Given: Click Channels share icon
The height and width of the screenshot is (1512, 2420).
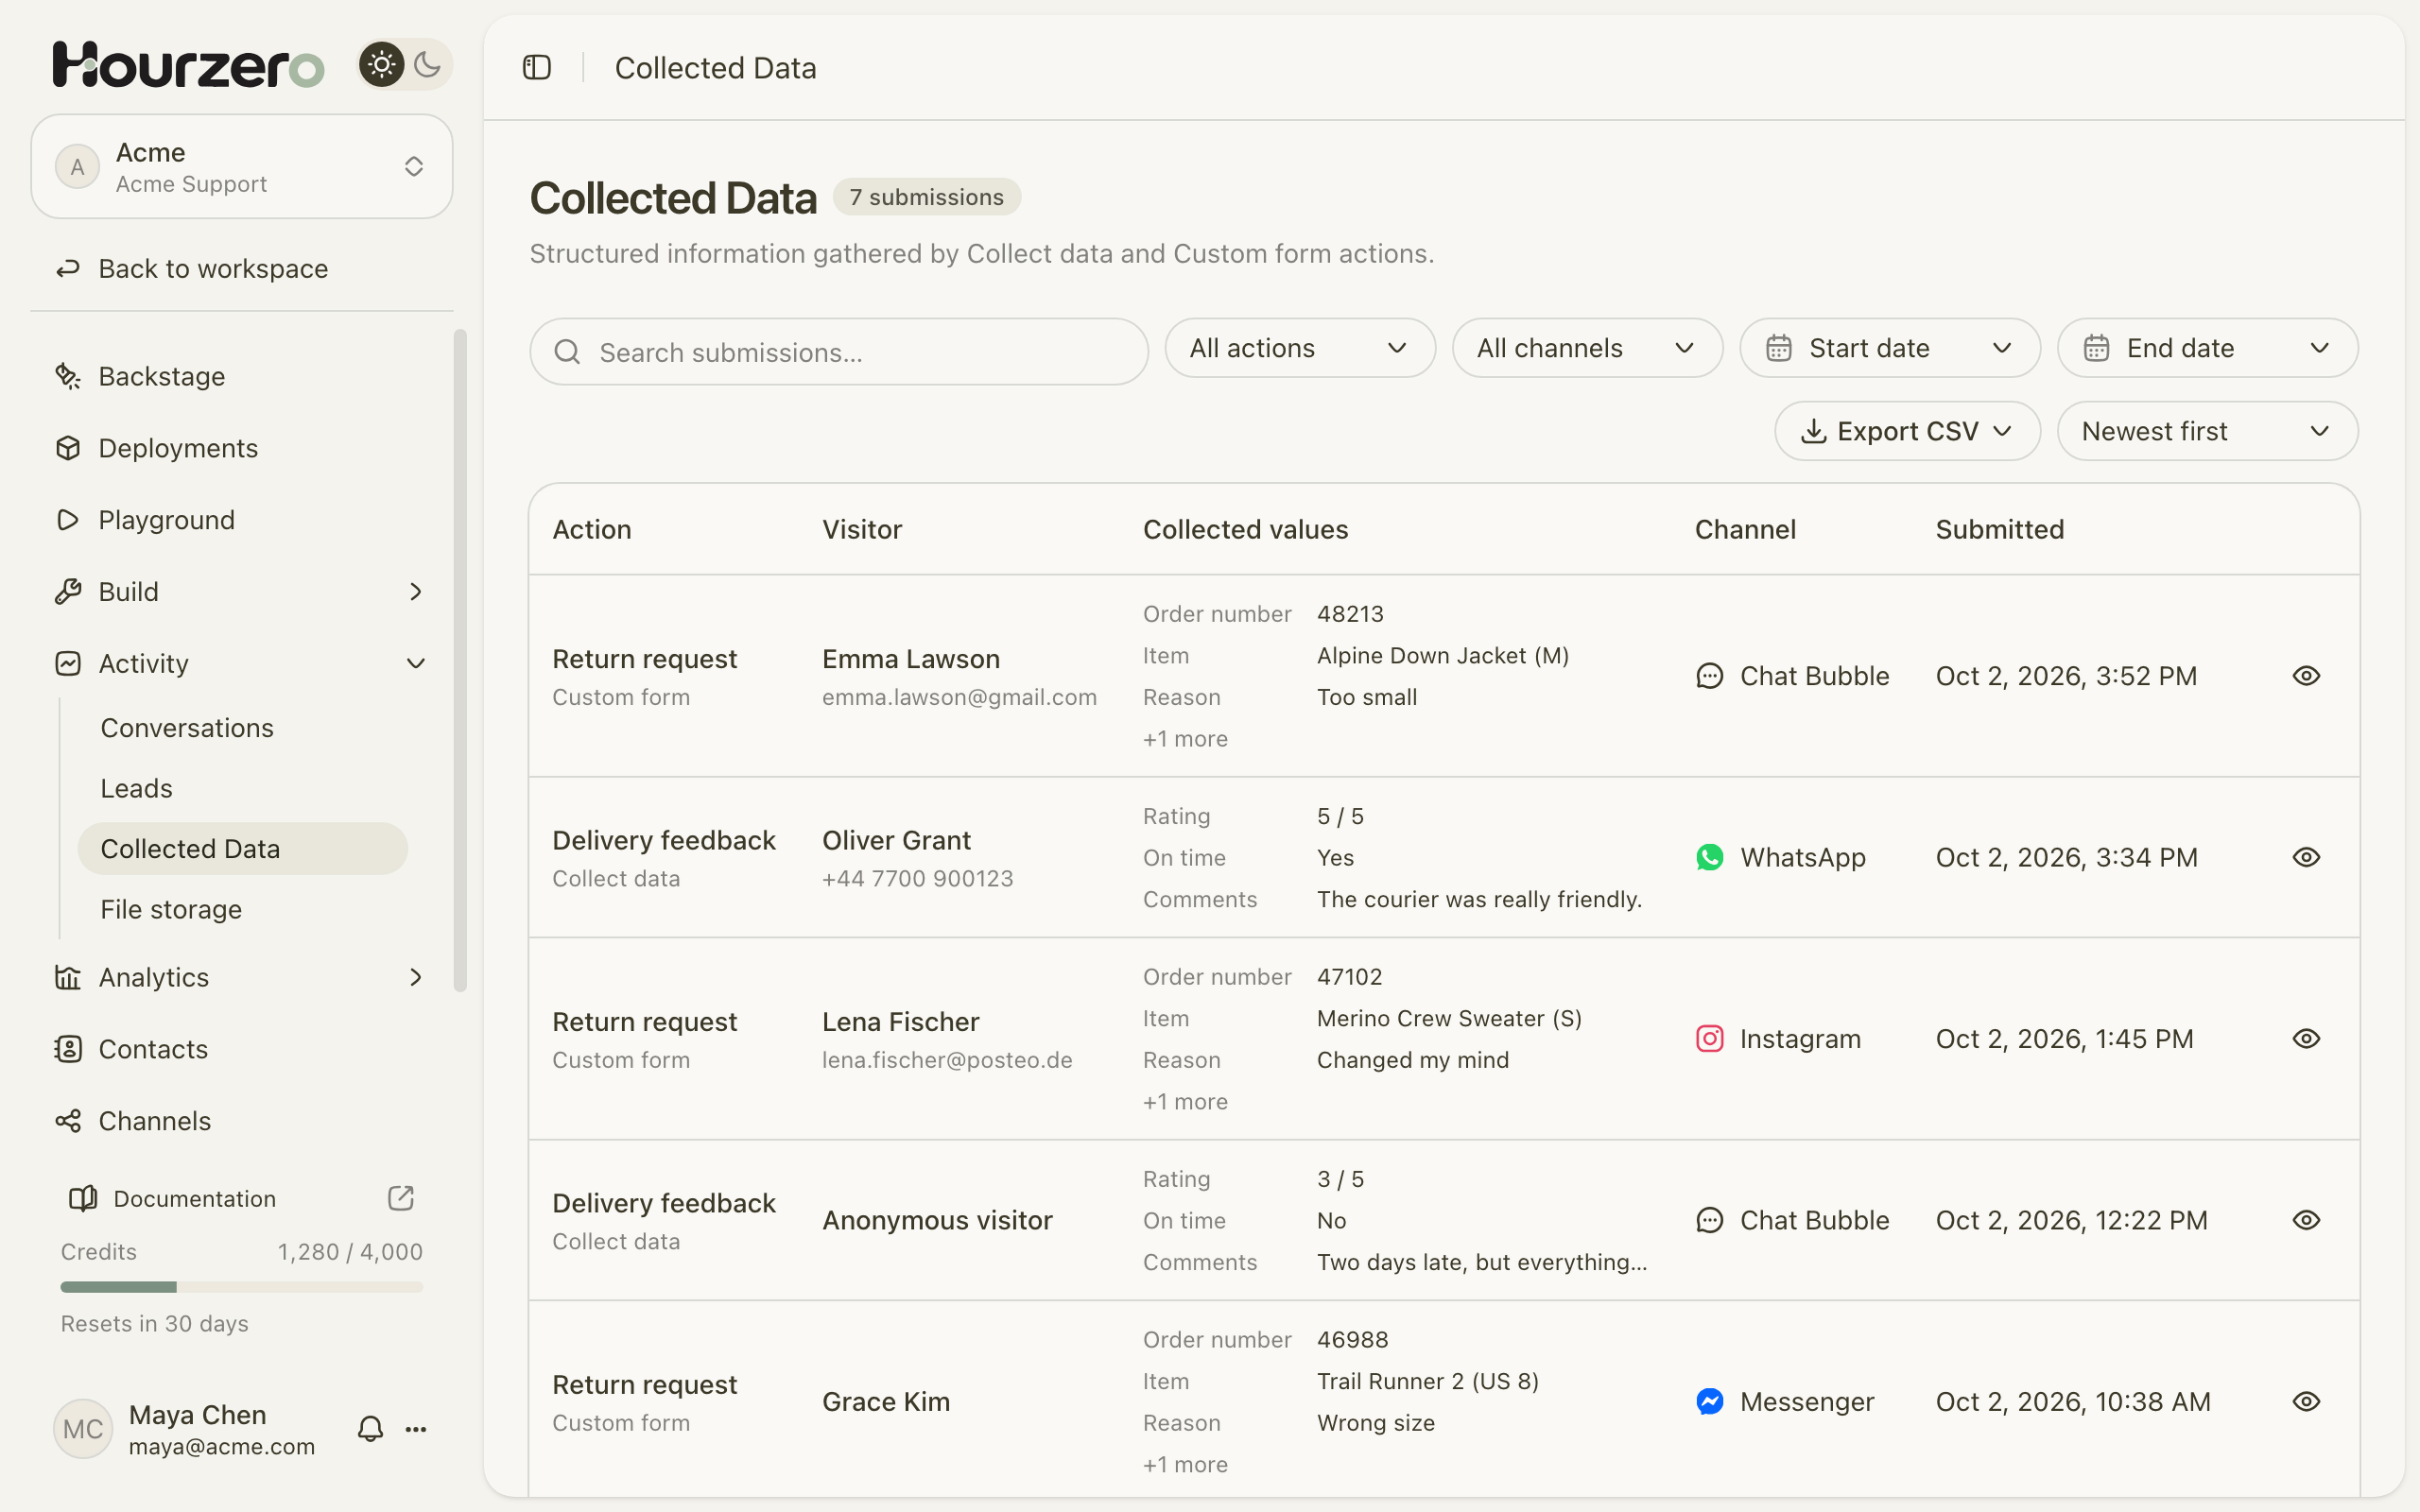Looking at the screenshot, I should tap(68, 1121).
